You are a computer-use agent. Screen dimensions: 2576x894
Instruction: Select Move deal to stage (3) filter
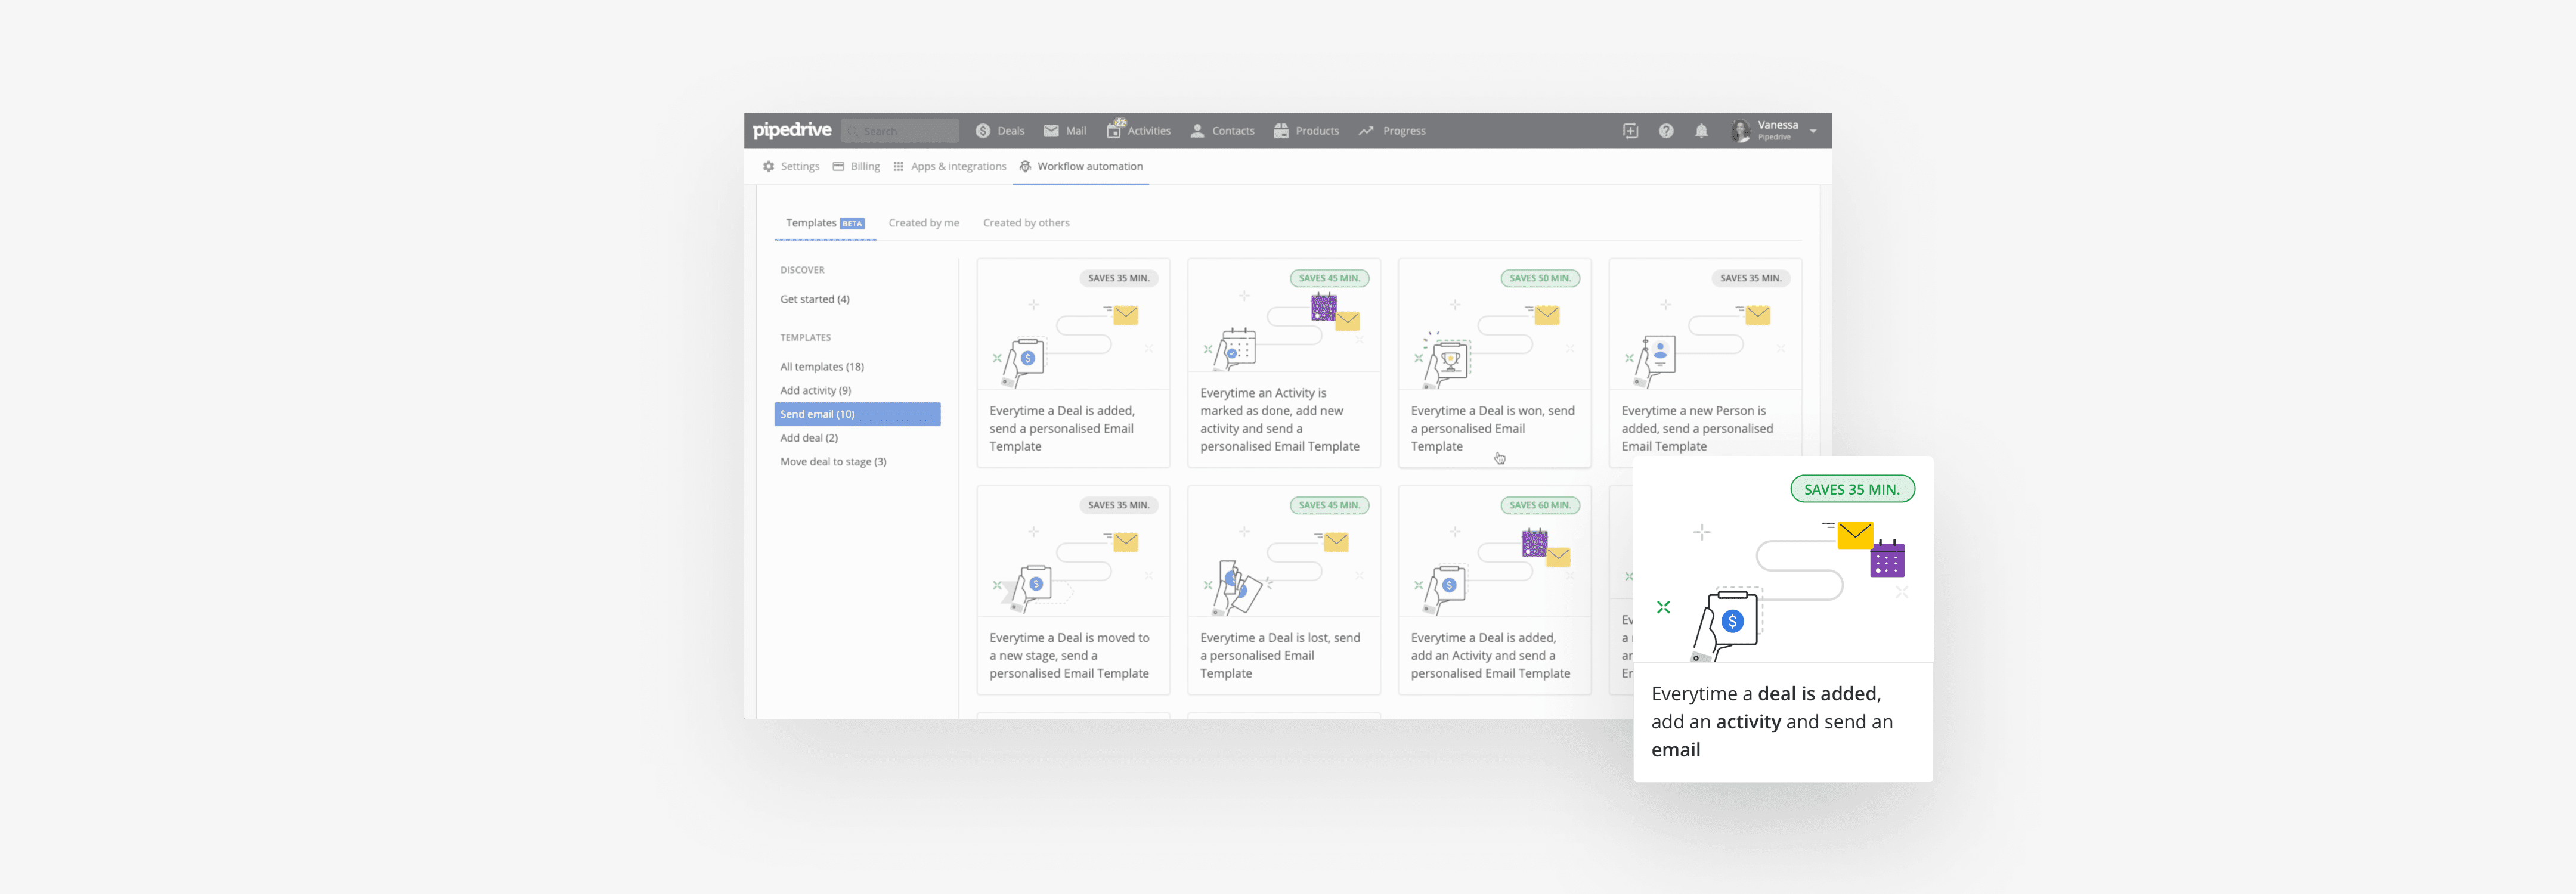click(x=833, y=462)
